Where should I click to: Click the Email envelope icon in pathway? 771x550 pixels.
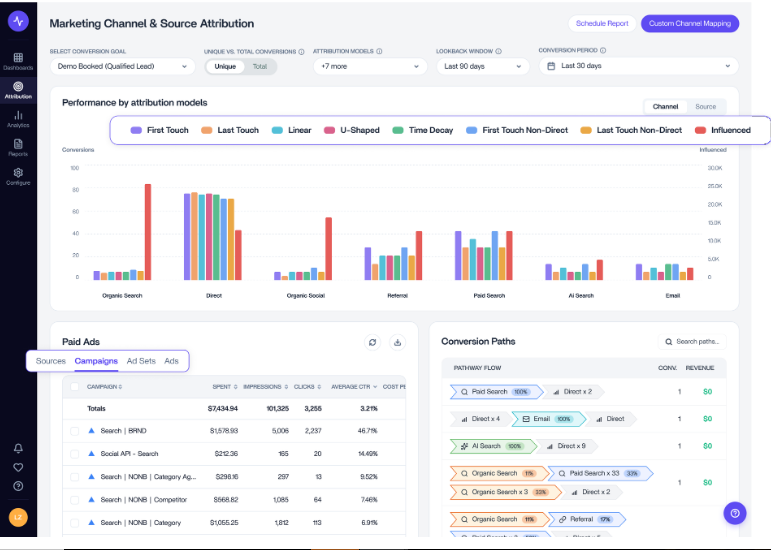point(526,419)
